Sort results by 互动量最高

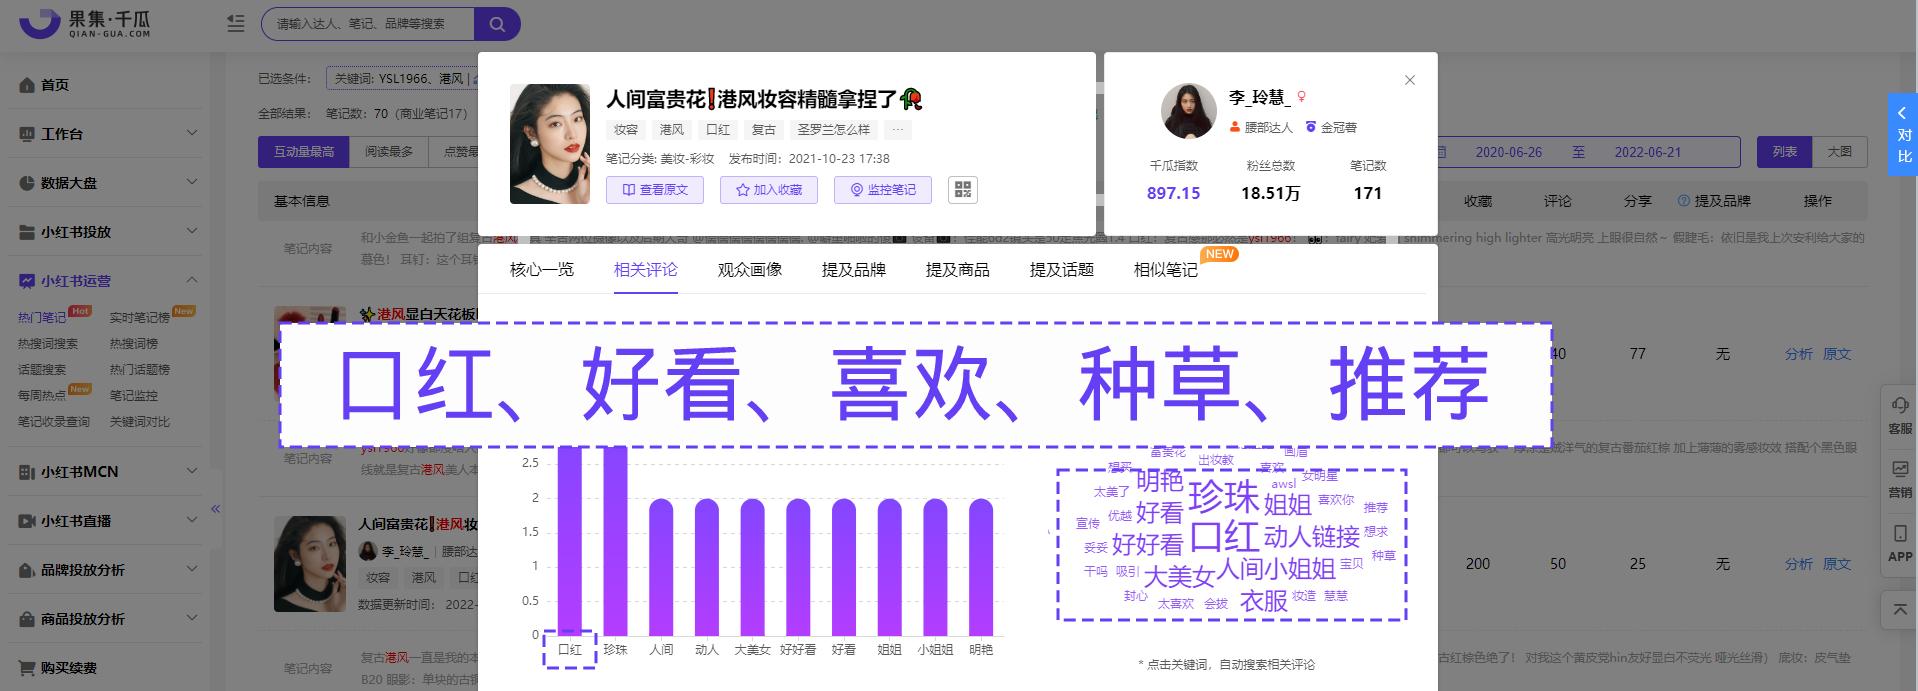(304, 152)
